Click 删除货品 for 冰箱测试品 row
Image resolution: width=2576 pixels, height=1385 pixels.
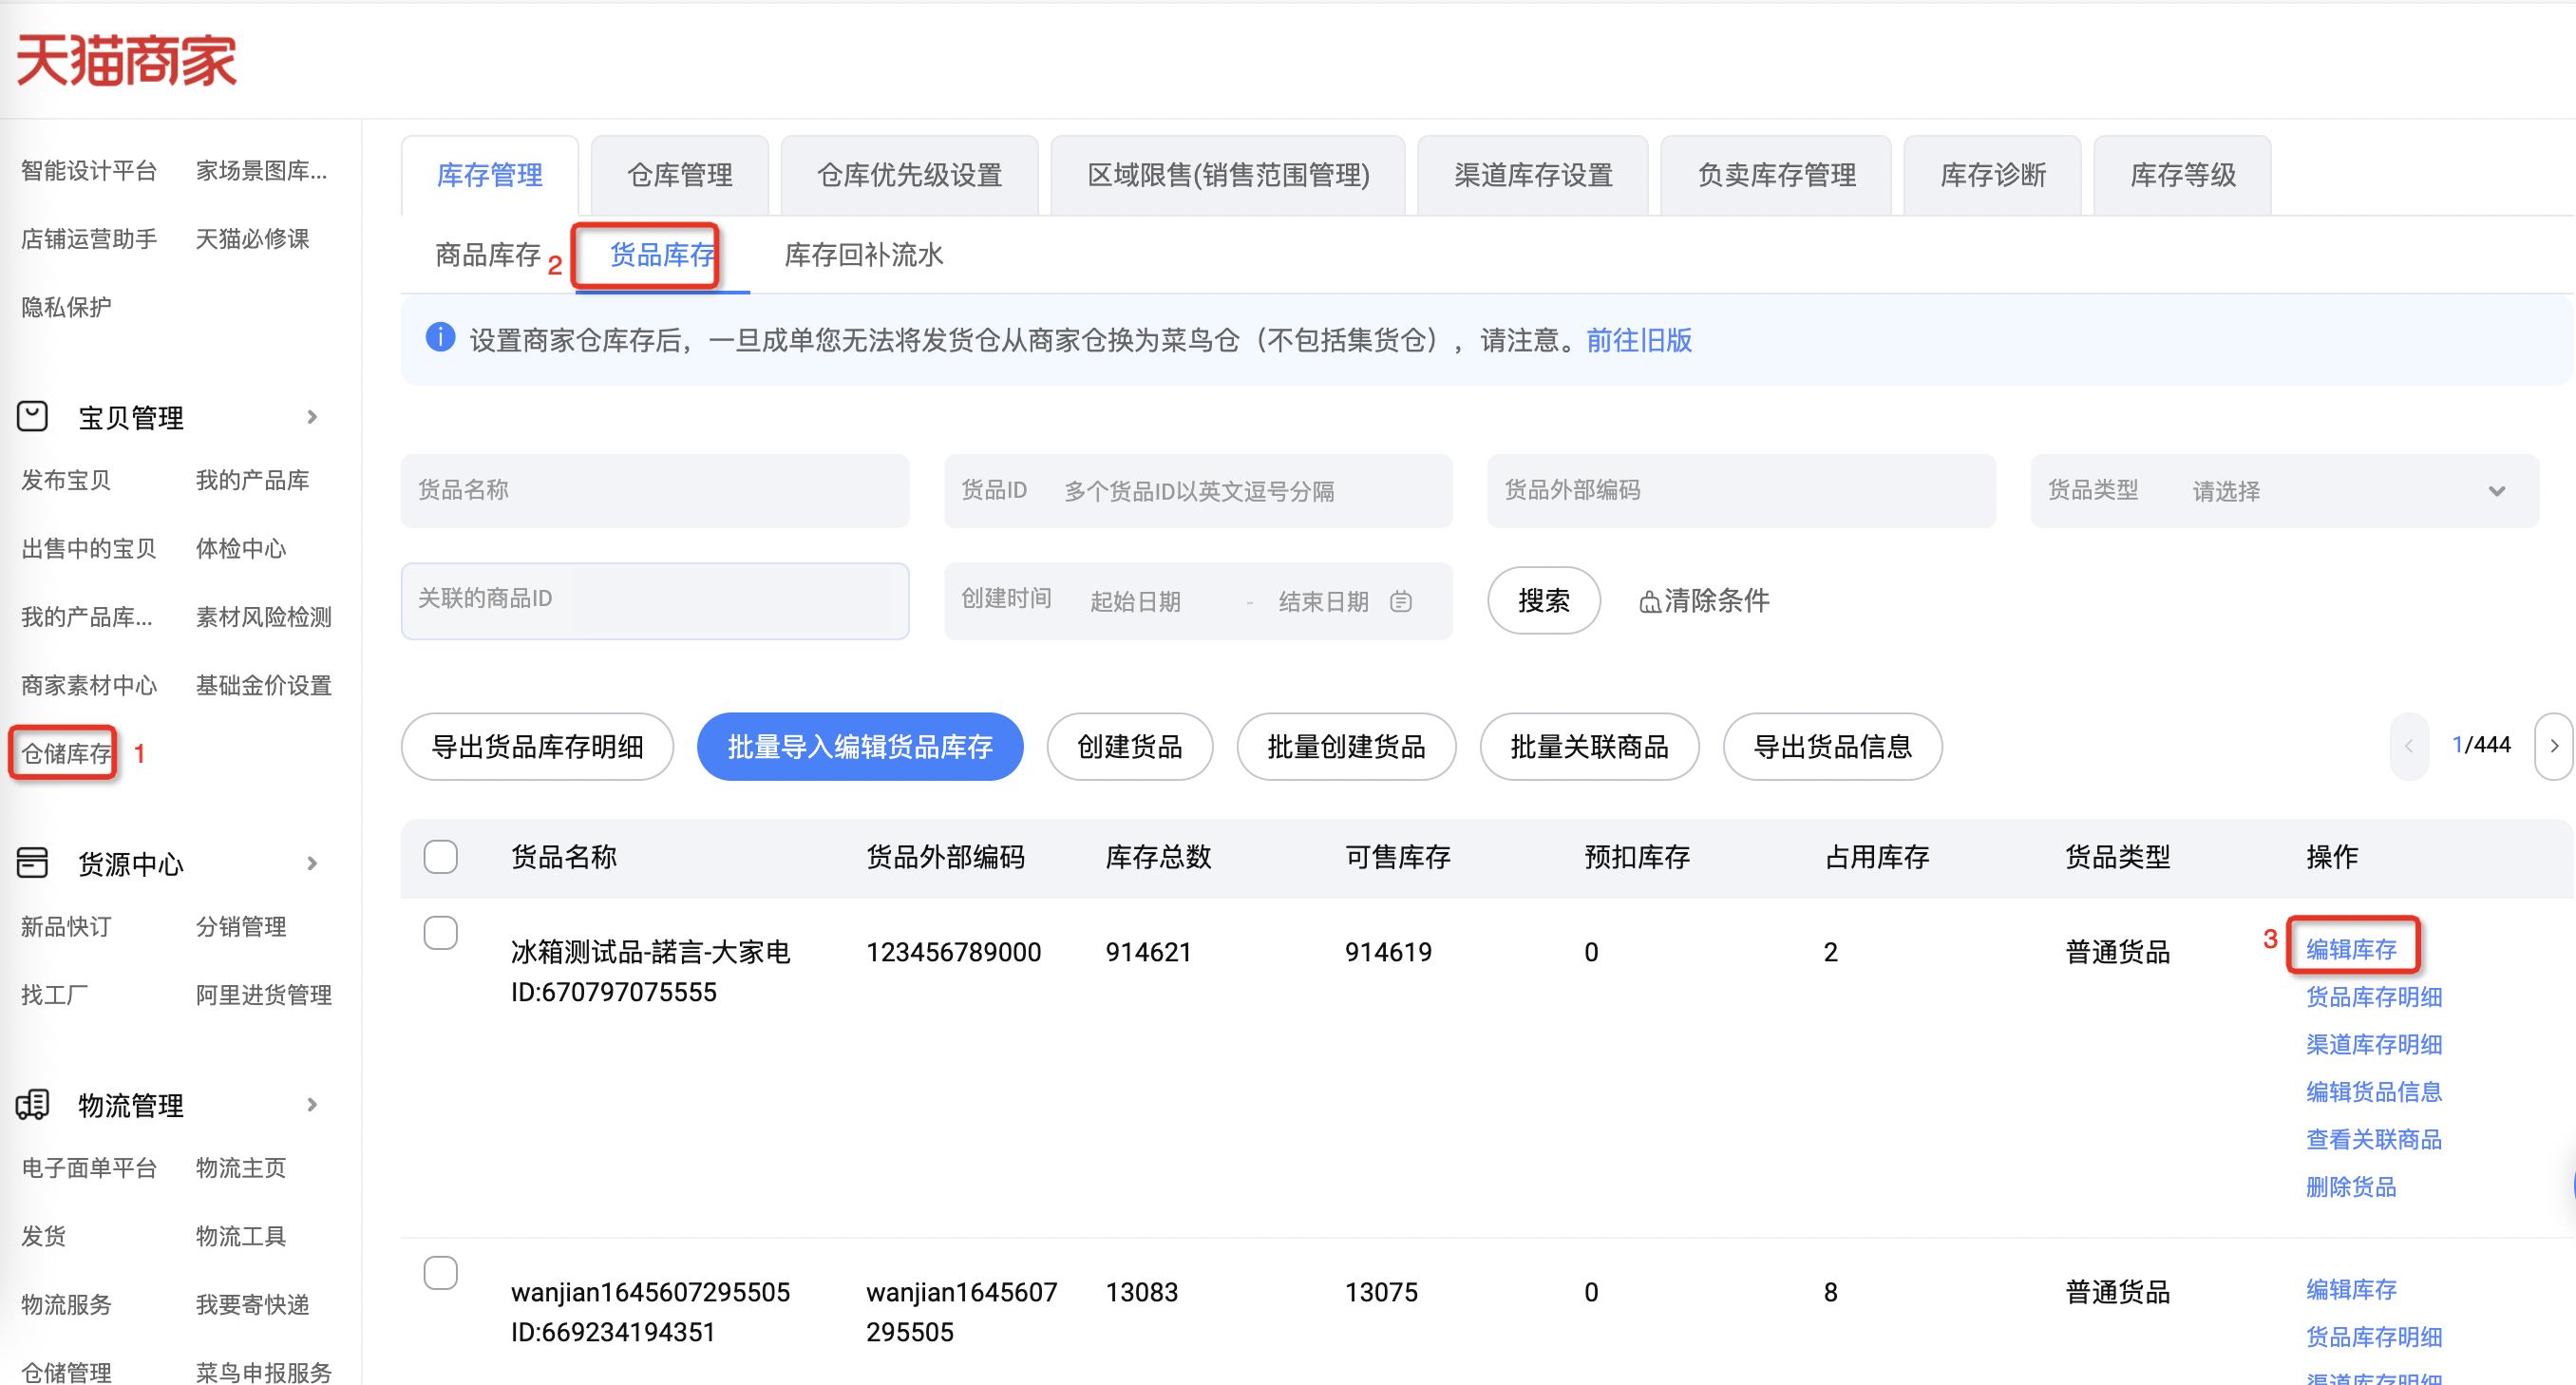2351,1187
